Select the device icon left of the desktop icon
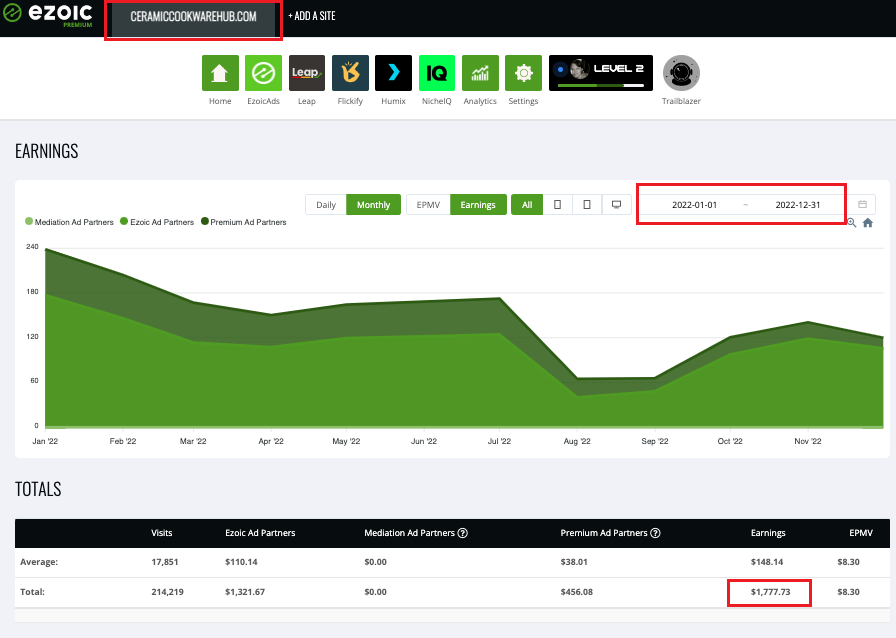896x638 pixels. pos(587,205)
